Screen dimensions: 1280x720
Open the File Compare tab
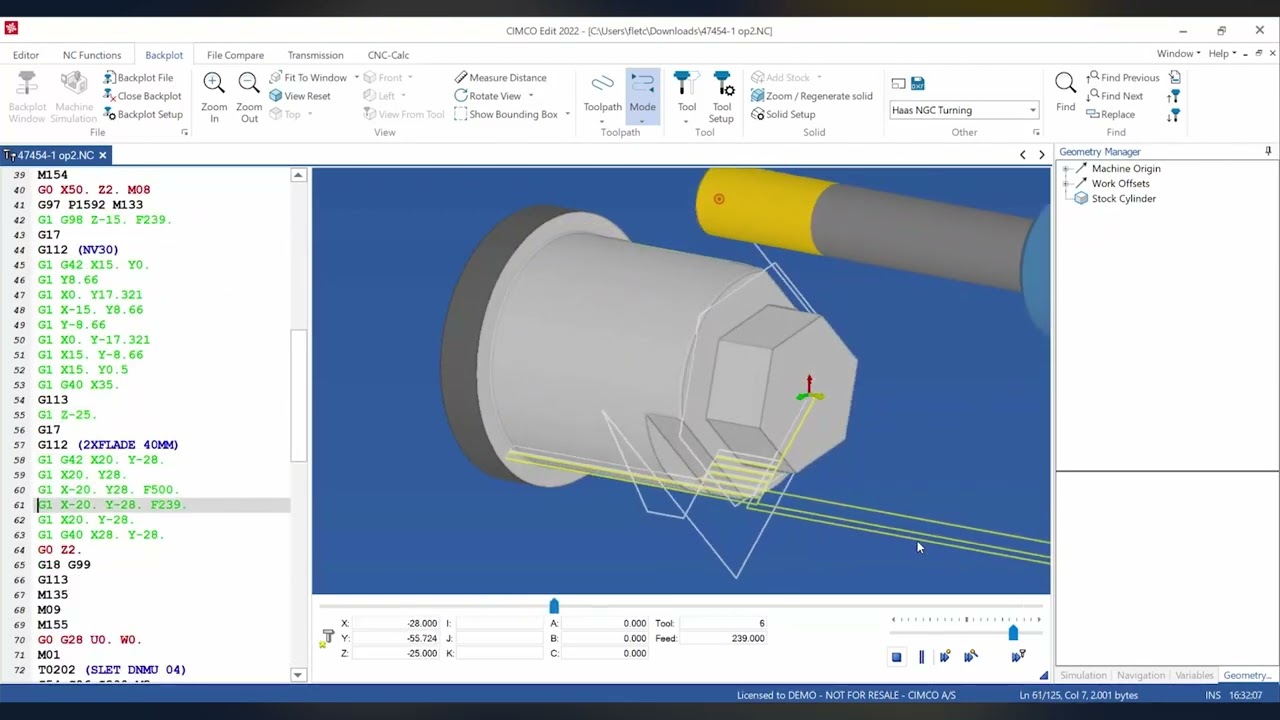pyautogui.click(x=235, y=55)
